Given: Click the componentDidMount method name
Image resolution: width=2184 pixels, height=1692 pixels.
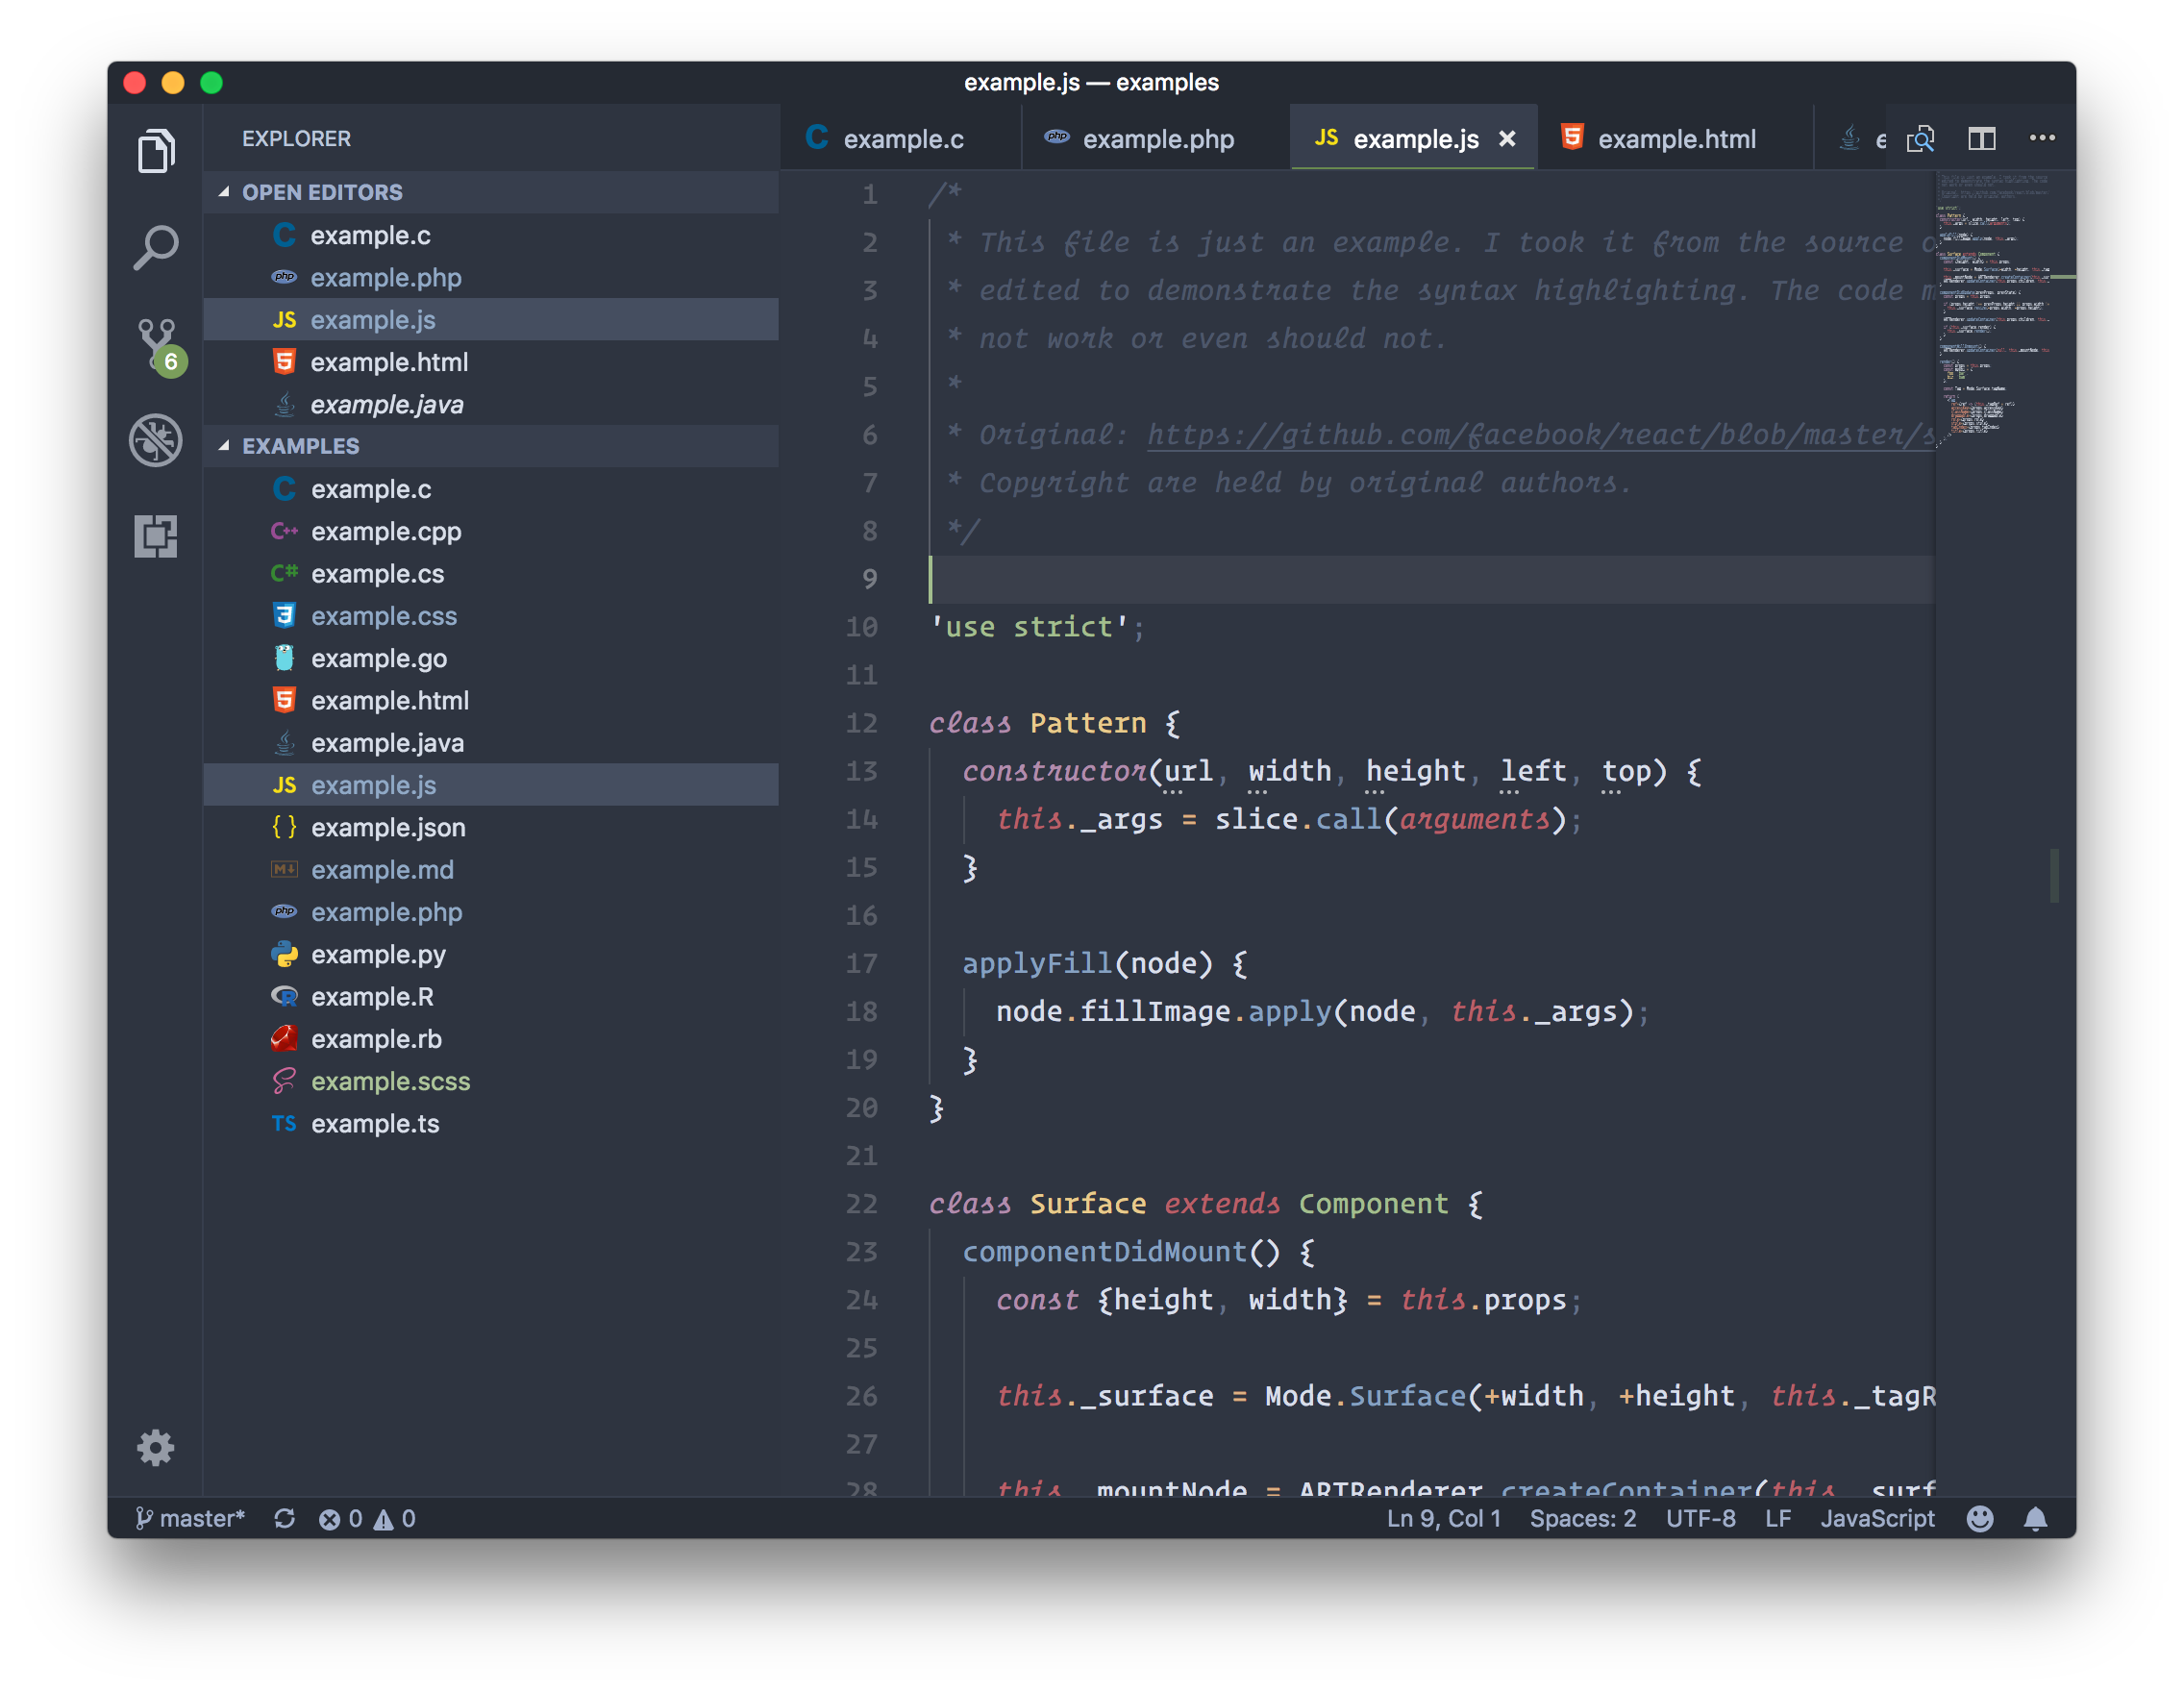Looking at the screenshot, I should [1104, 1252].
